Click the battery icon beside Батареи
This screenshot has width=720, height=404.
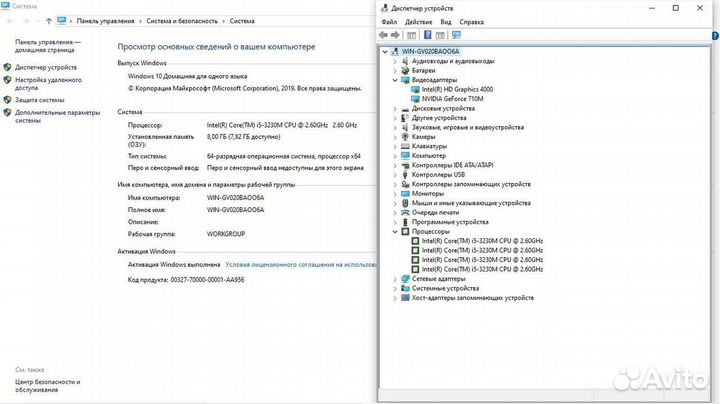tap(405, 71)
